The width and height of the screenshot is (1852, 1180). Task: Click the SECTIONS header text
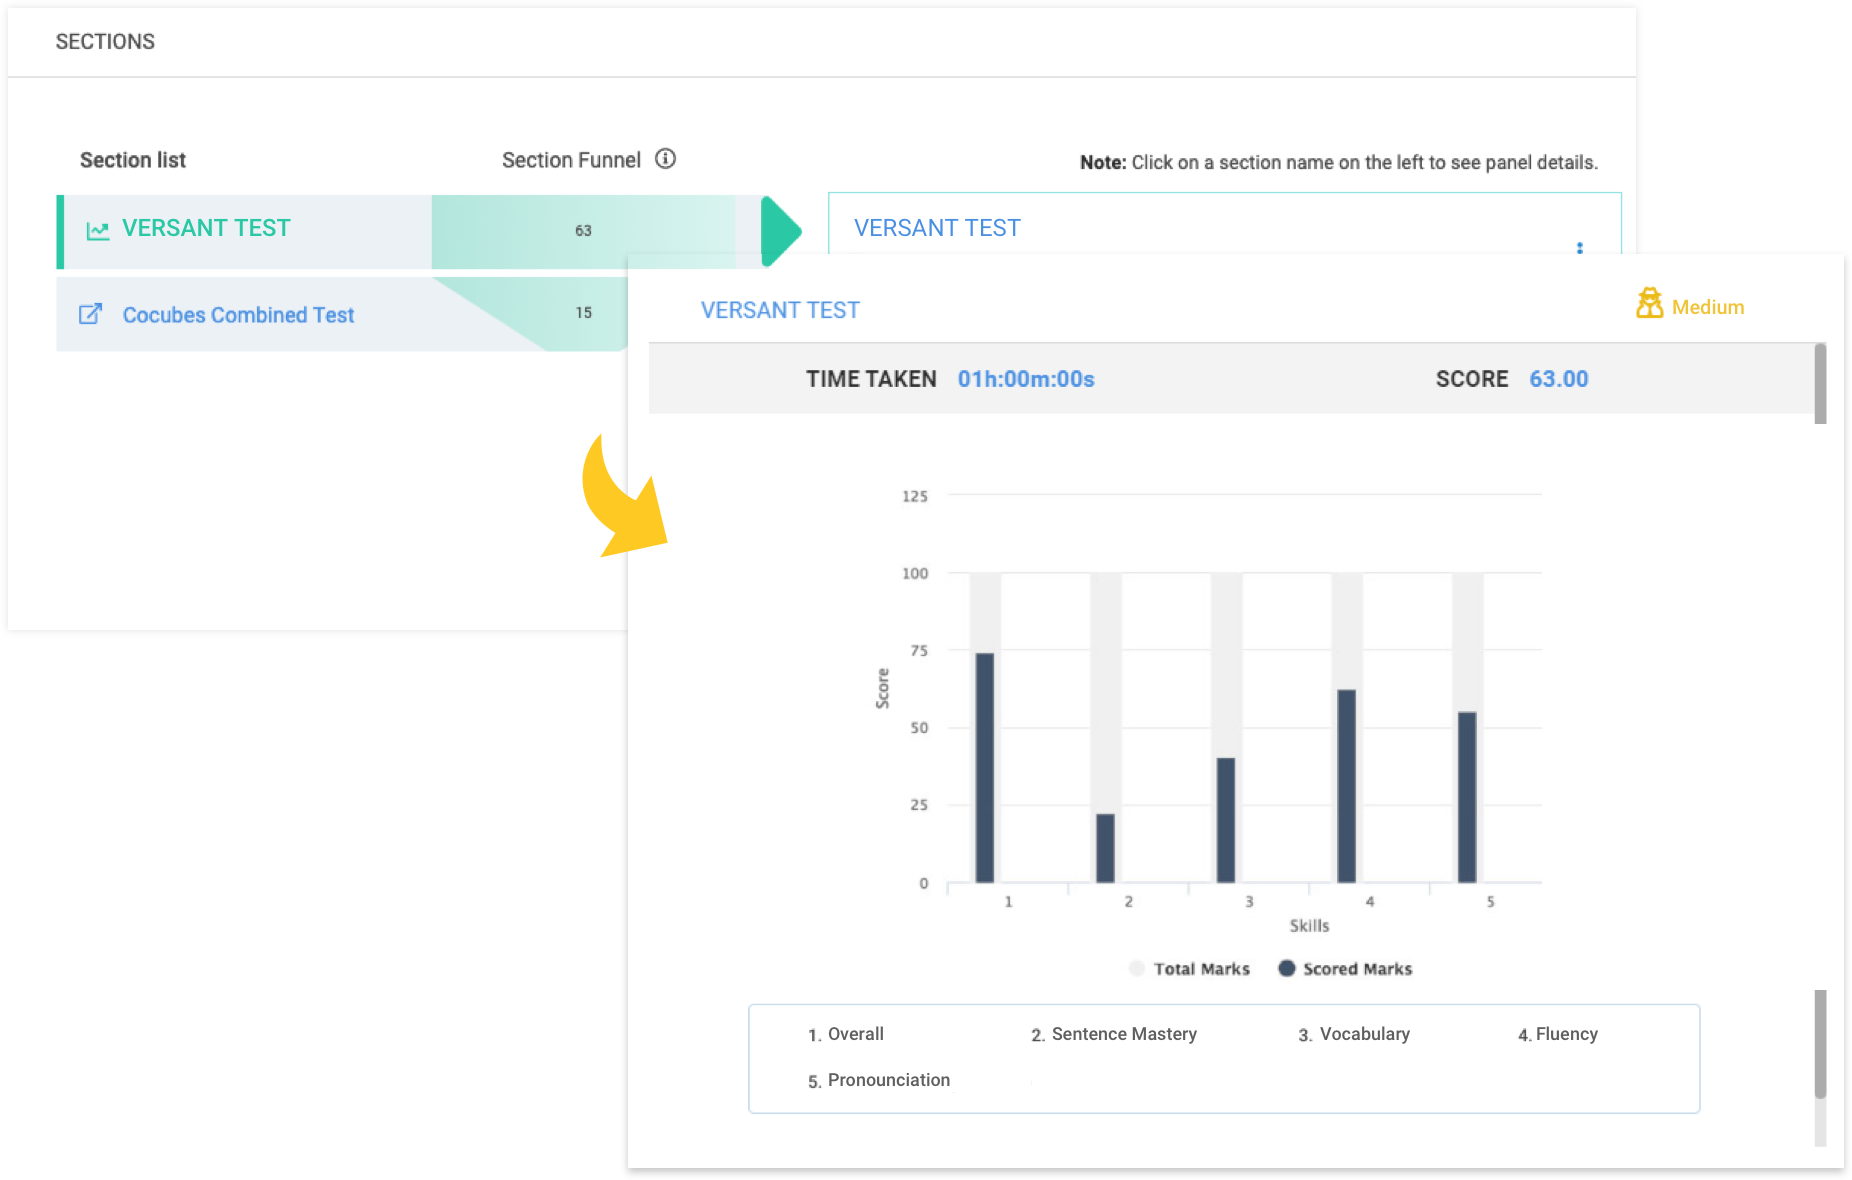(x=105, y=42)
